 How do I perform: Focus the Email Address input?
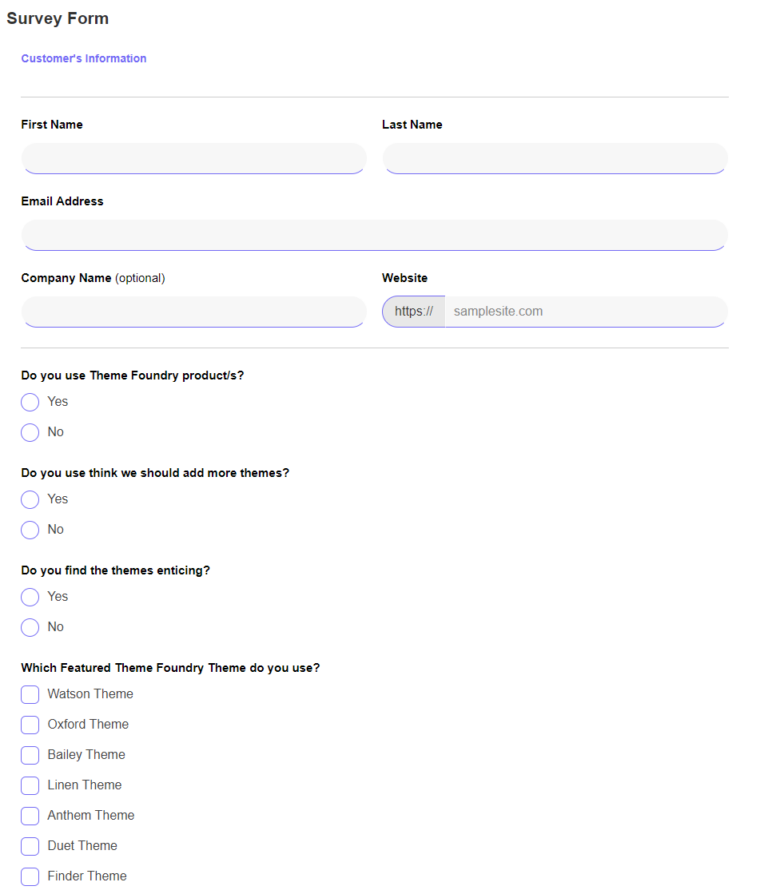tap(373, 235)
